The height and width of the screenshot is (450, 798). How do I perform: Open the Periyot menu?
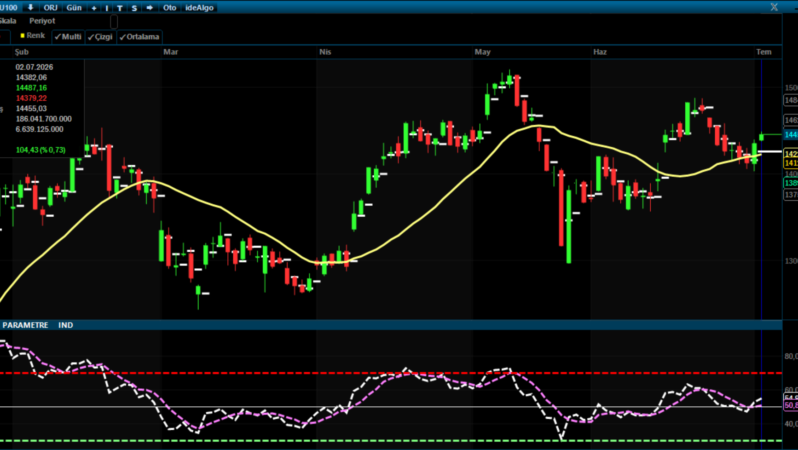42,21
